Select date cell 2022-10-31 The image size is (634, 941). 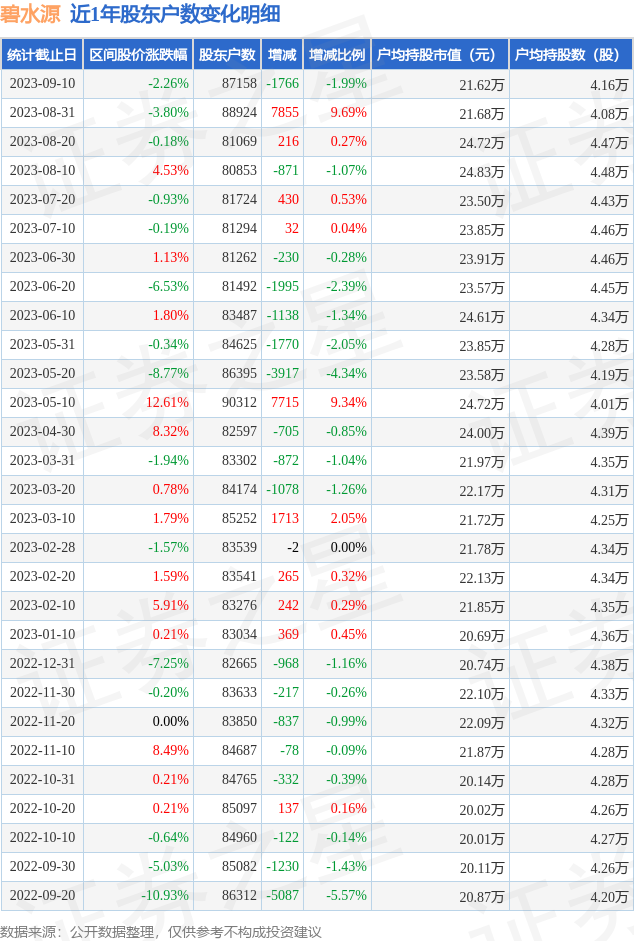[43, 780]
